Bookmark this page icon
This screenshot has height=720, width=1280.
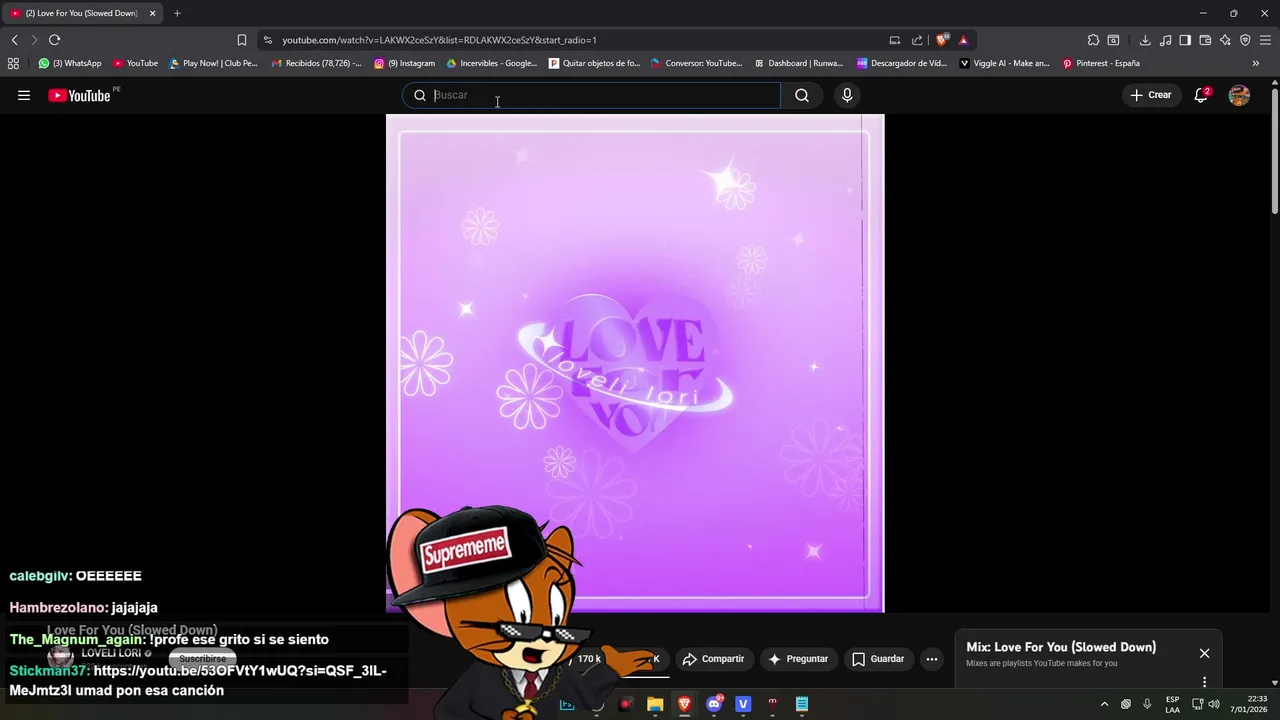coord(241,40)
